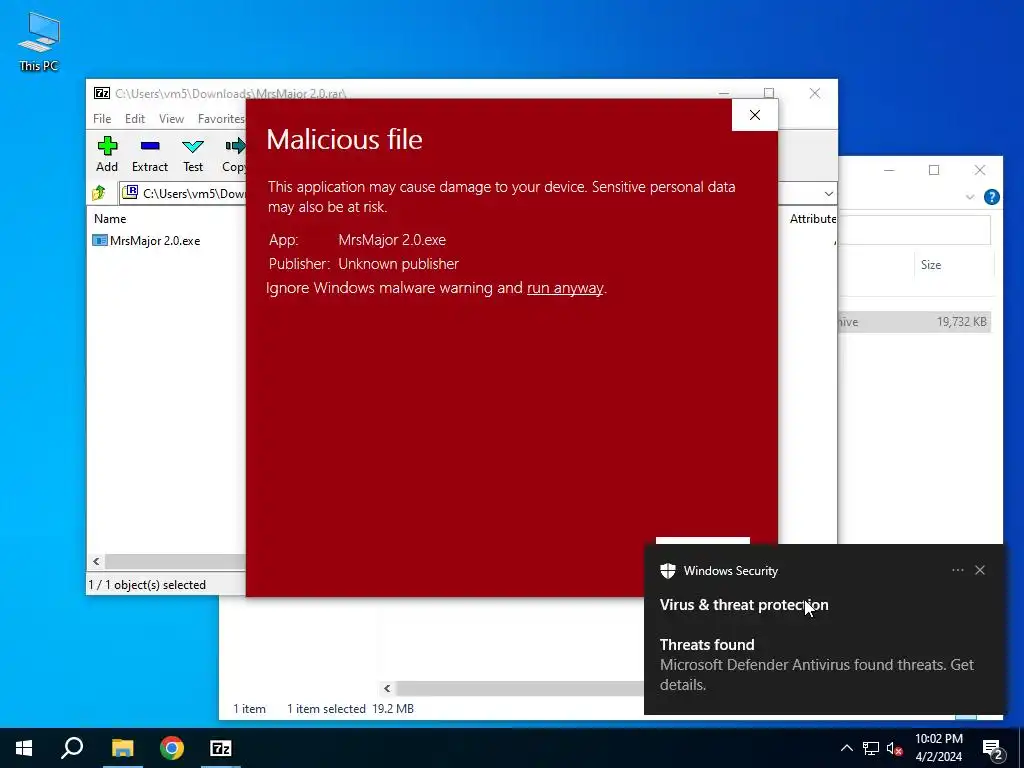Click the Windows Security shield icon
The image size is (1024, 768).
tap(667, 571)
